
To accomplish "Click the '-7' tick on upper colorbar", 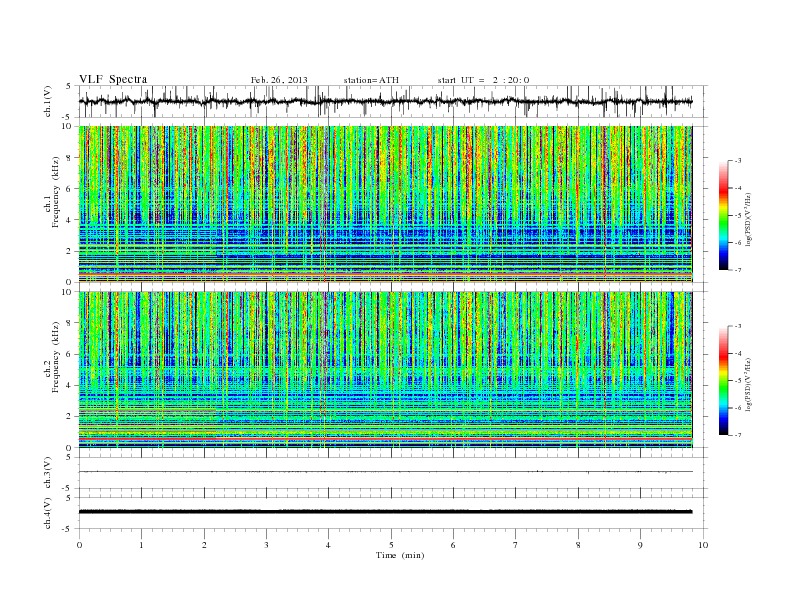I will [738, 270].
